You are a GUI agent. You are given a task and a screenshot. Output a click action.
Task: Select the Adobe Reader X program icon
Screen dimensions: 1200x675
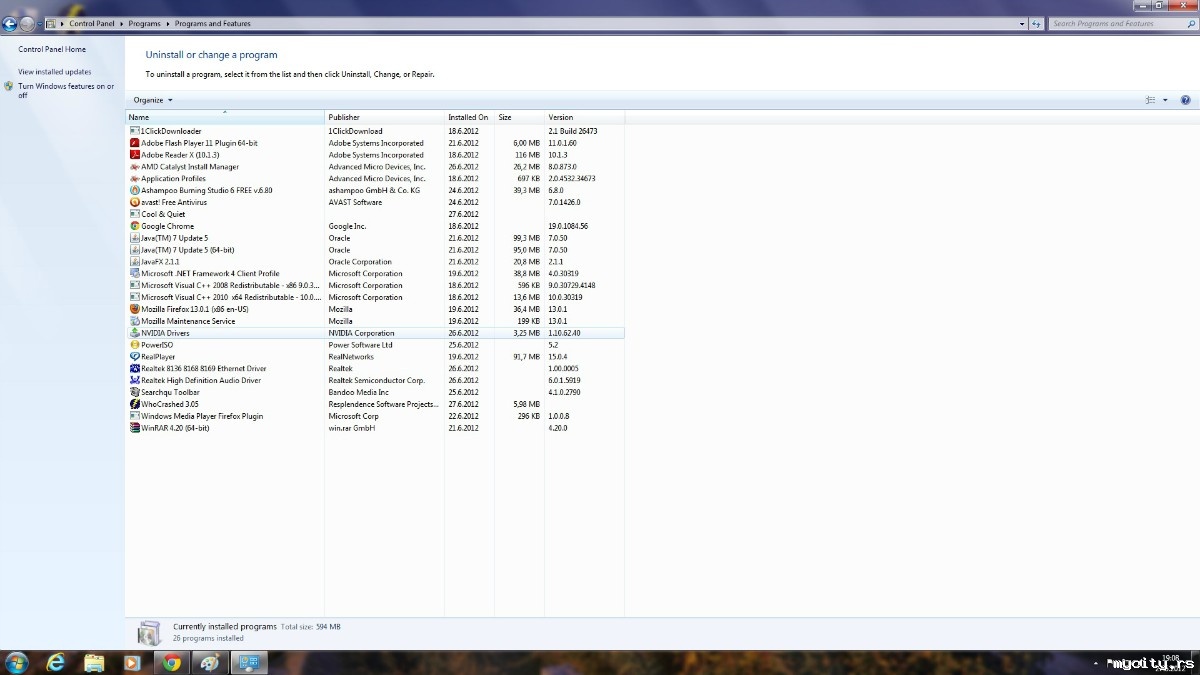tap(134, 155)
